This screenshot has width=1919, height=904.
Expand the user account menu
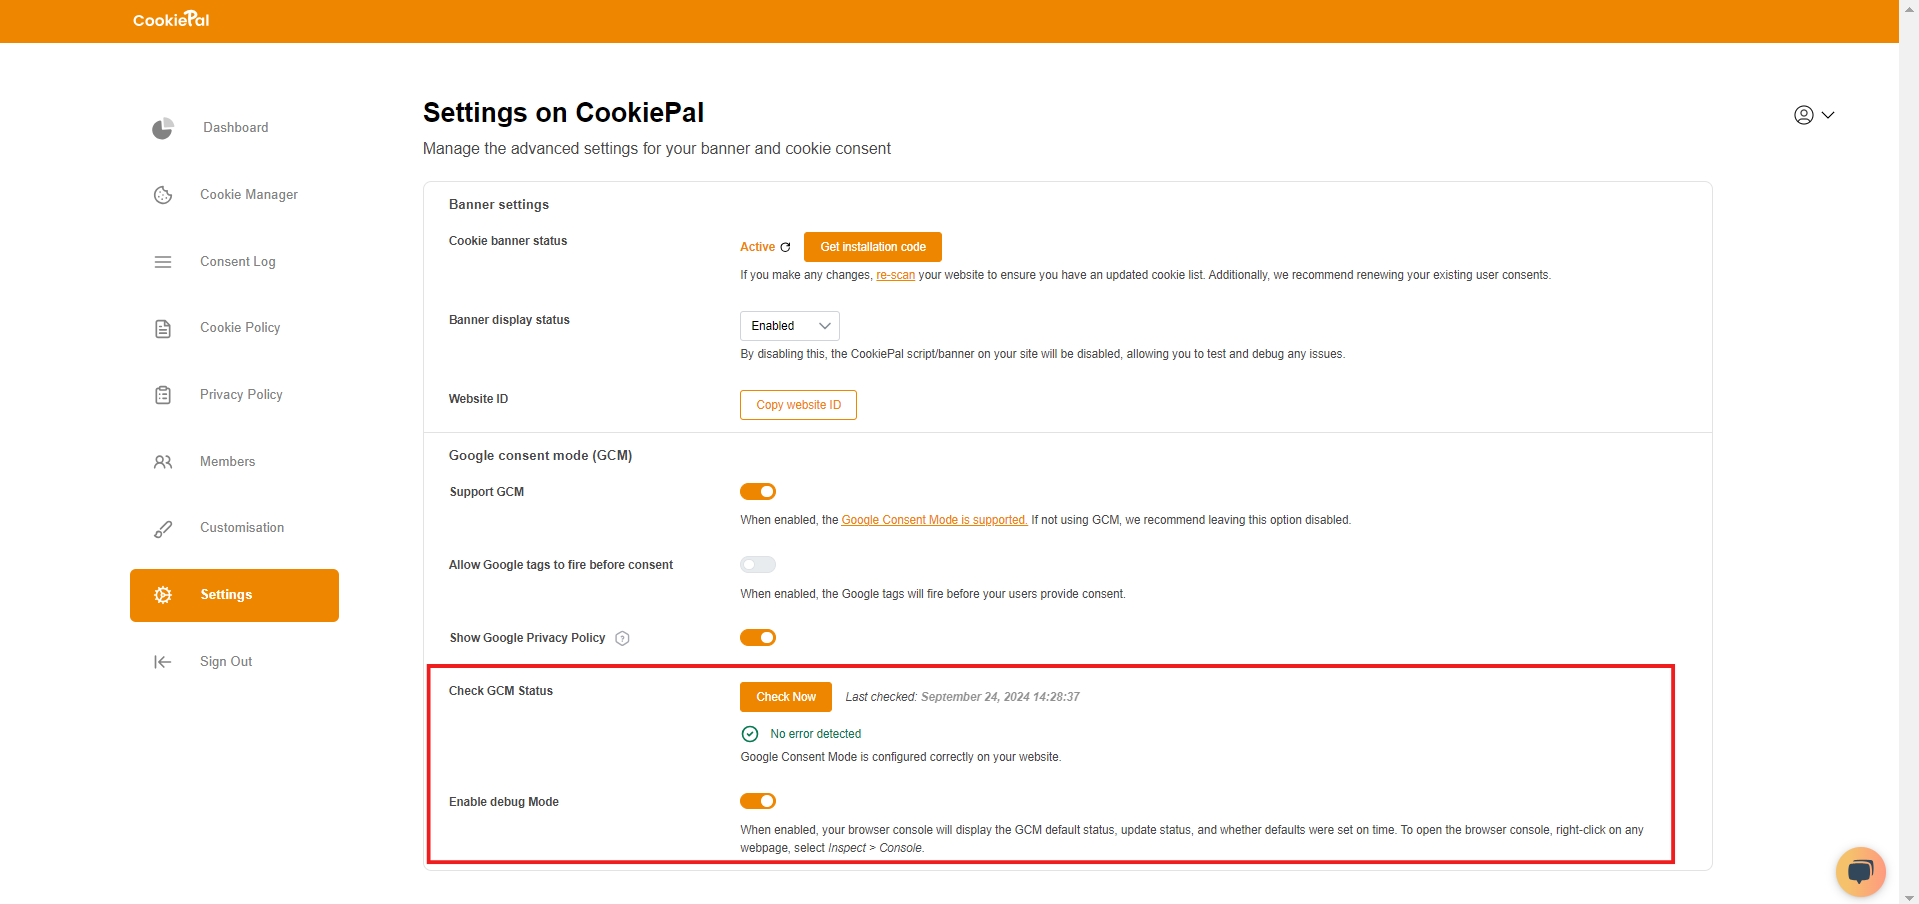coord(1814,114)
